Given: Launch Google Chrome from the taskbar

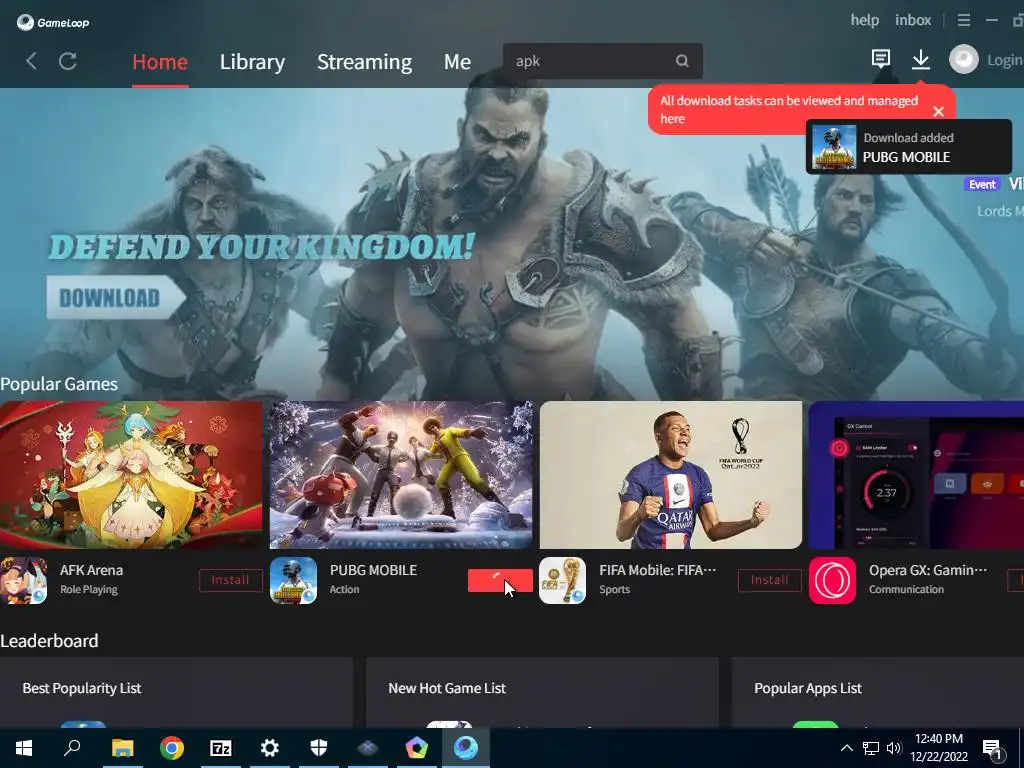Looking at the screenshot, I should [172, 748].
